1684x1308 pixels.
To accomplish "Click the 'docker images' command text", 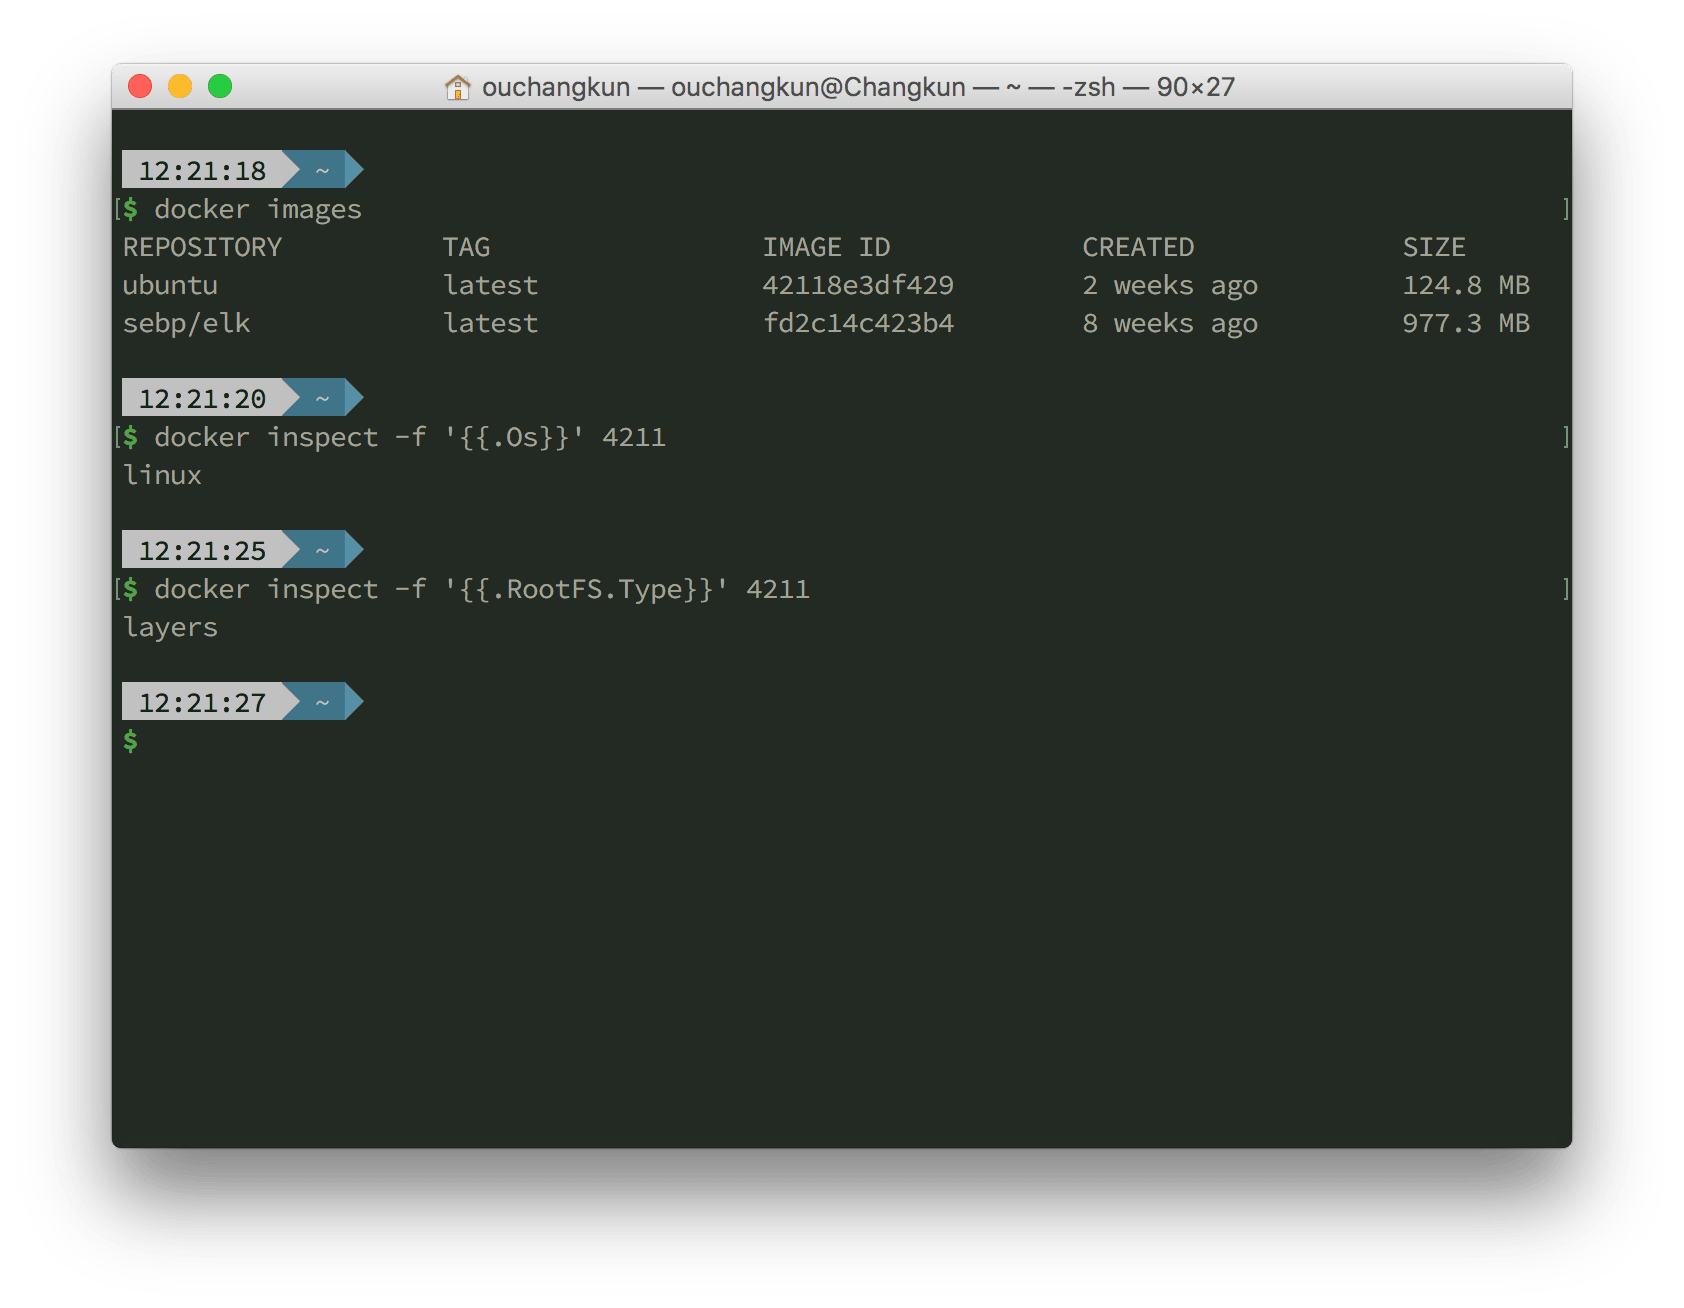I will [257, 209].
